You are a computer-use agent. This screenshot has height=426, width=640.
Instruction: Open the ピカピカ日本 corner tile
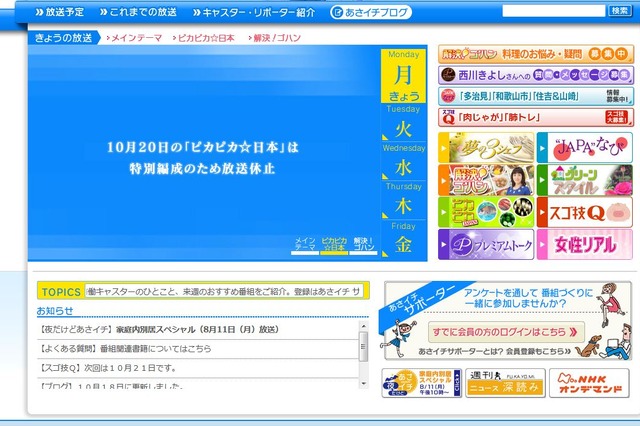(x=486, y=212)
